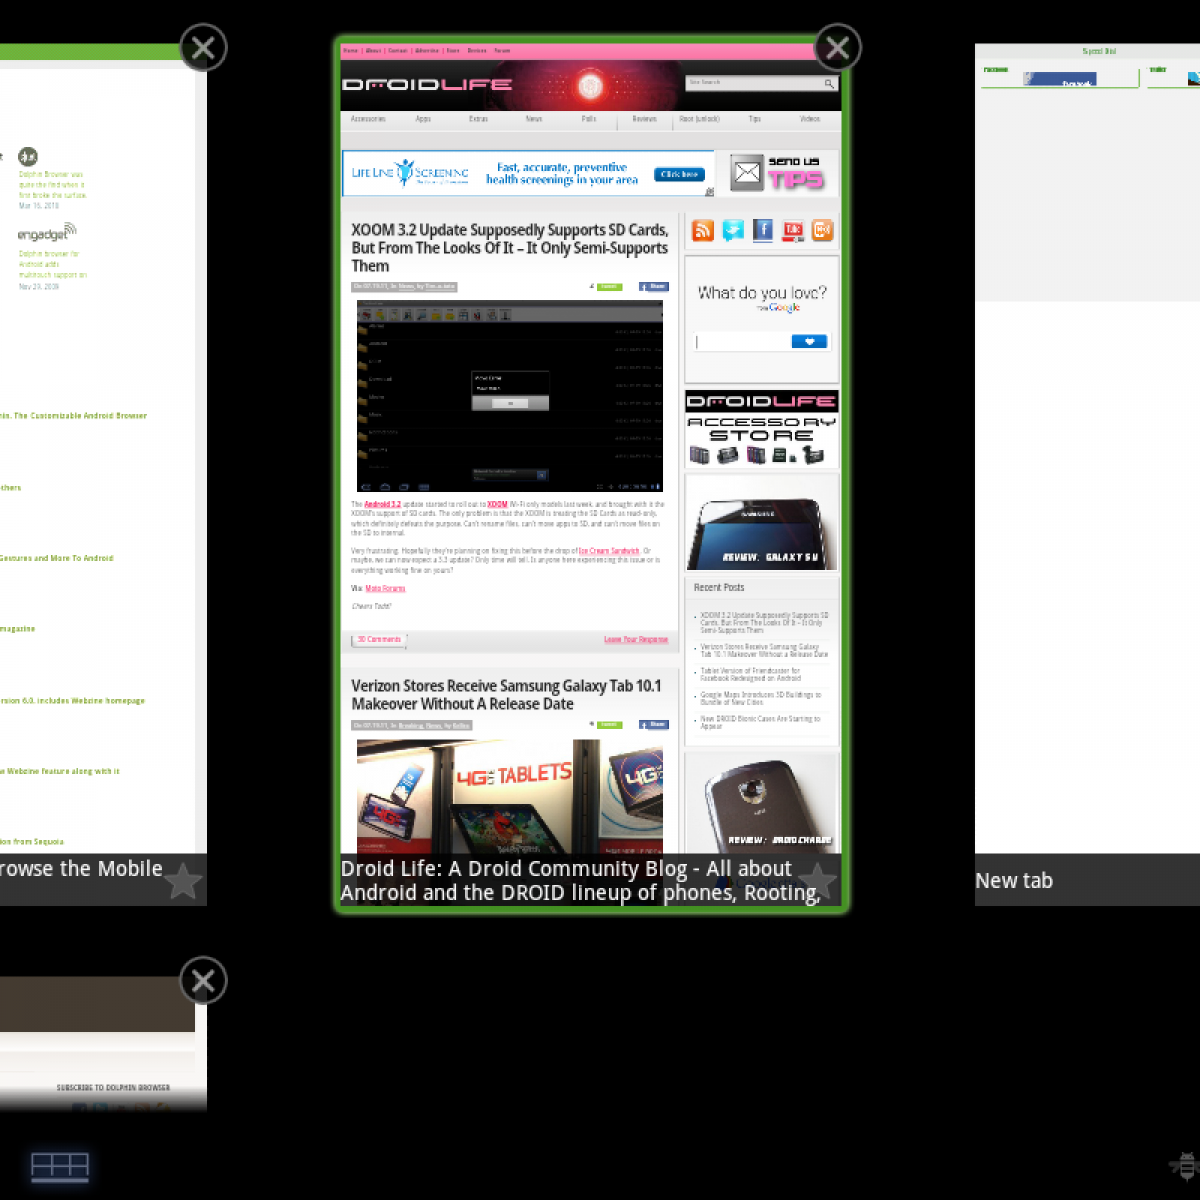Tap the Android bug icon in corner
The height and width of the screenshot is (1200, 1200).
1185,1166
